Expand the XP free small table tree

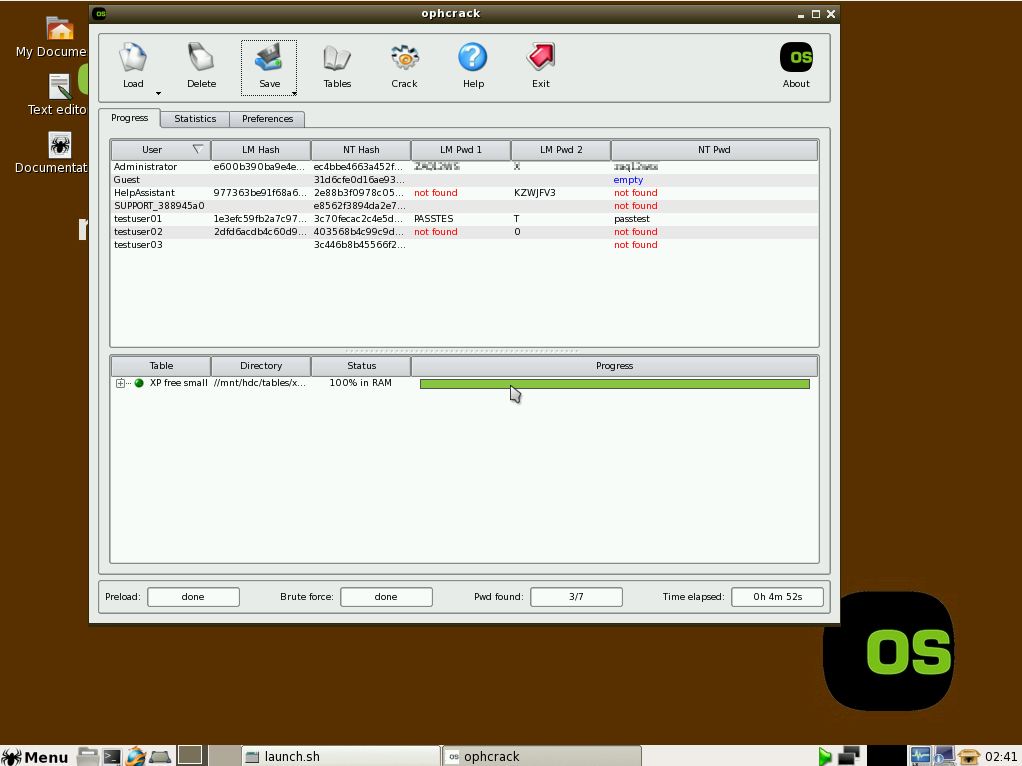(120, 383)
